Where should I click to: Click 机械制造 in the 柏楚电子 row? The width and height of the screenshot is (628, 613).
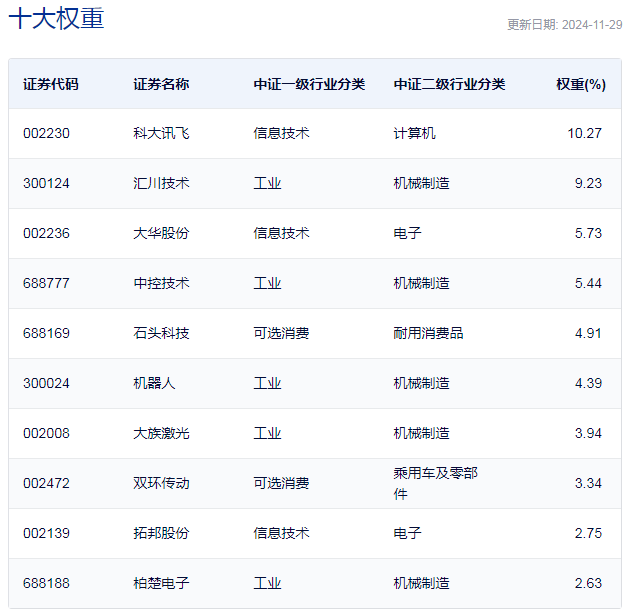click(421, 584)
